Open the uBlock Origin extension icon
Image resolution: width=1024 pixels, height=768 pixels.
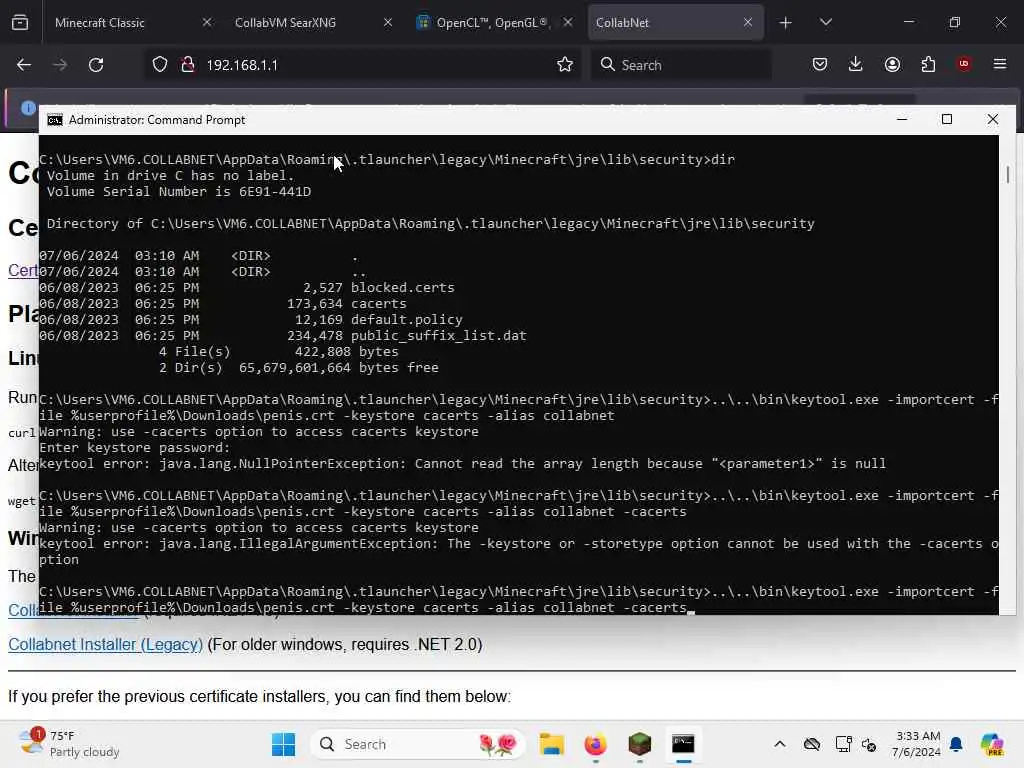(964, 64)
